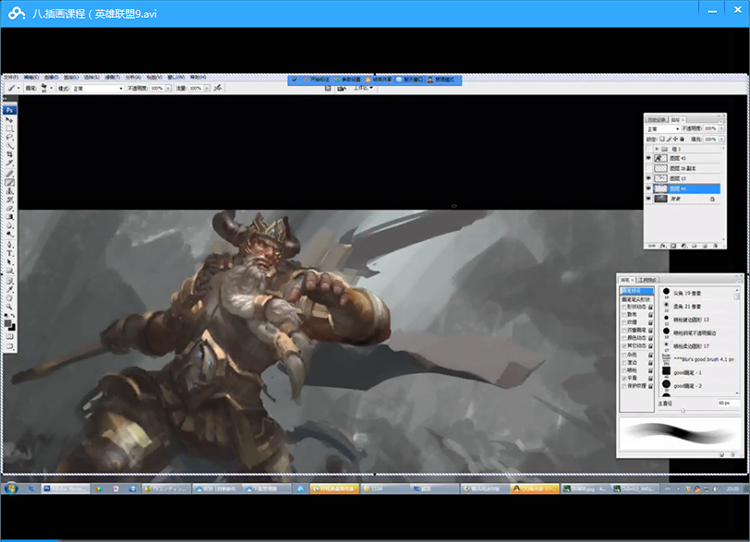Switch to 历史记录 history tab

click(x=658, y=120)
